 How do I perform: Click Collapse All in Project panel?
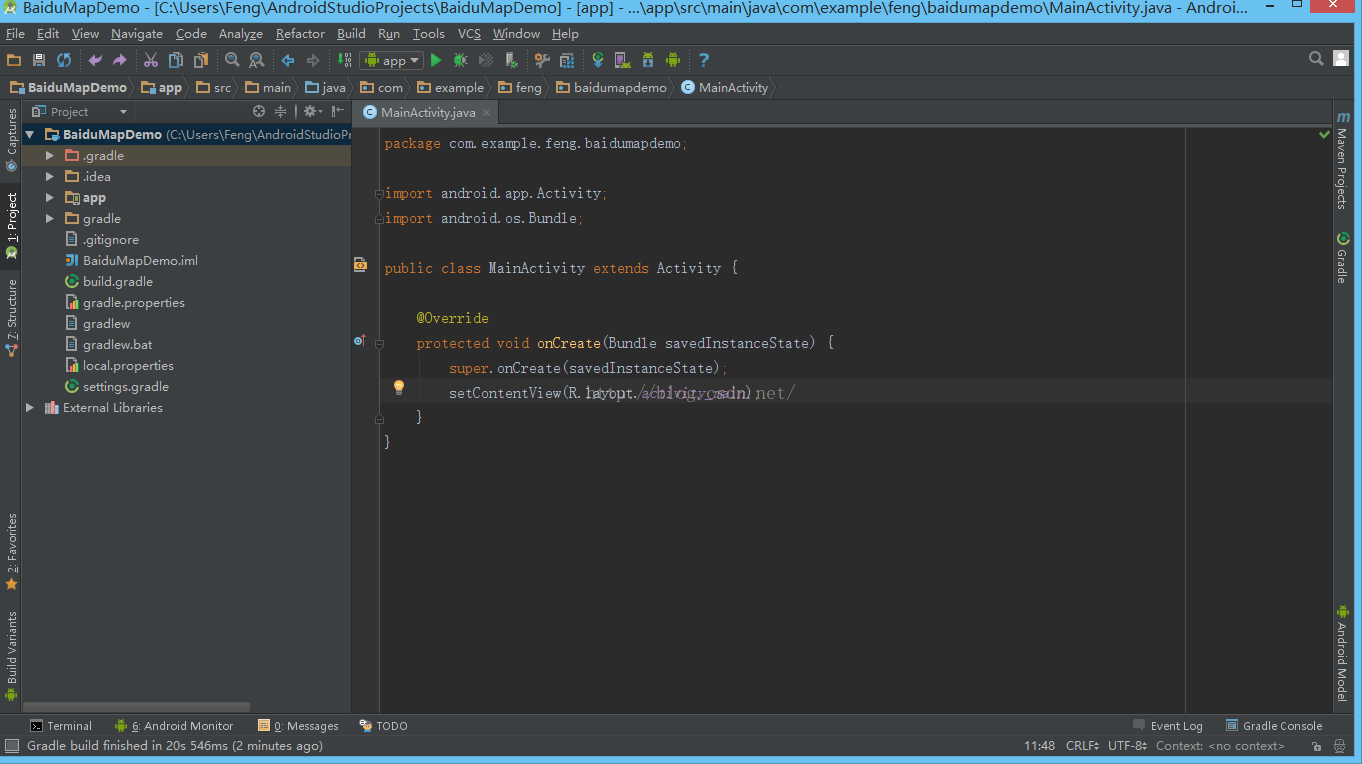click(281, 111)
